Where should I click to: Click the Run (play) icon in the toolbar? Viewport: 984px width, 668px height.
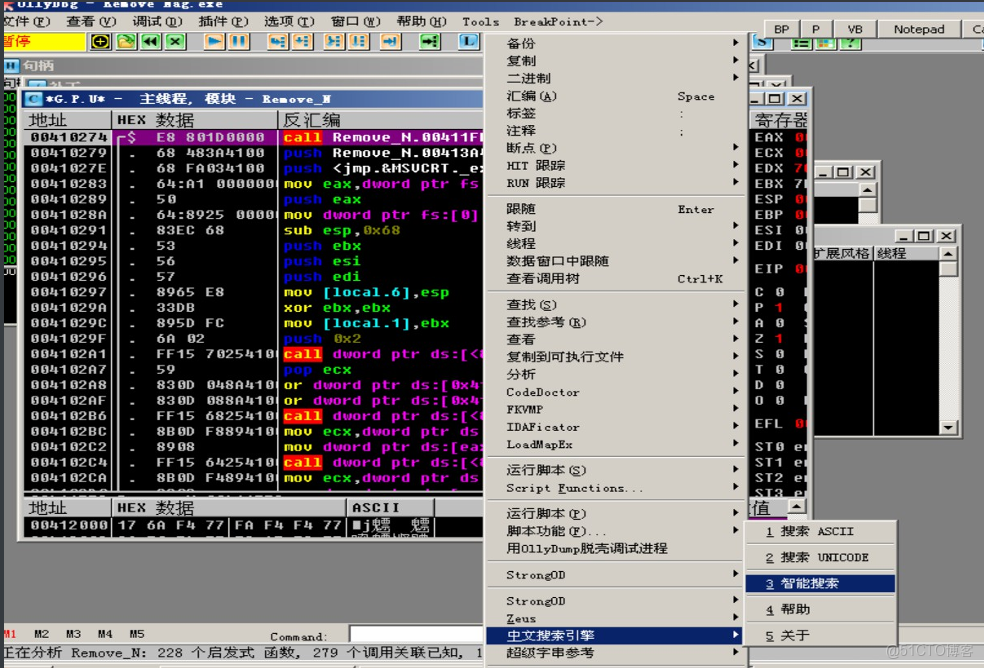[x=214, y=41]
